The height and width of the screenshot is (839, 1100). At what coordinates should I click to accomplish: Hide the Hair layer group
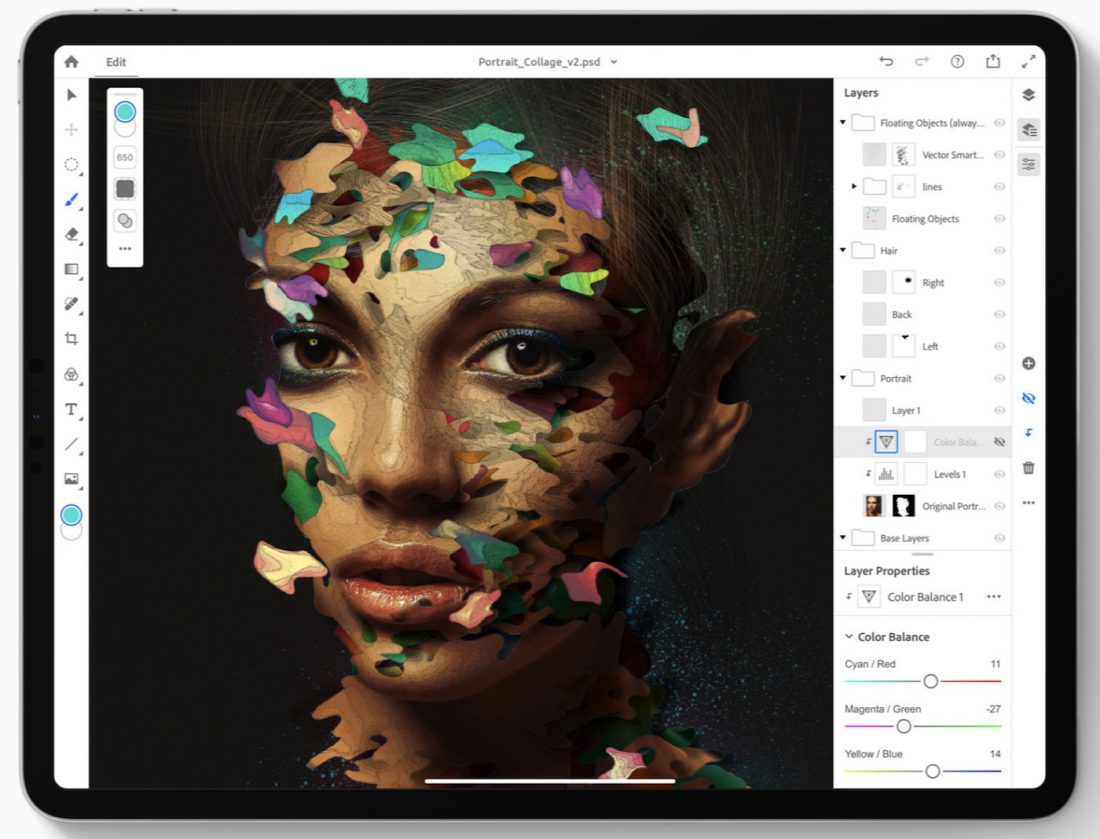tap(999, 250)
